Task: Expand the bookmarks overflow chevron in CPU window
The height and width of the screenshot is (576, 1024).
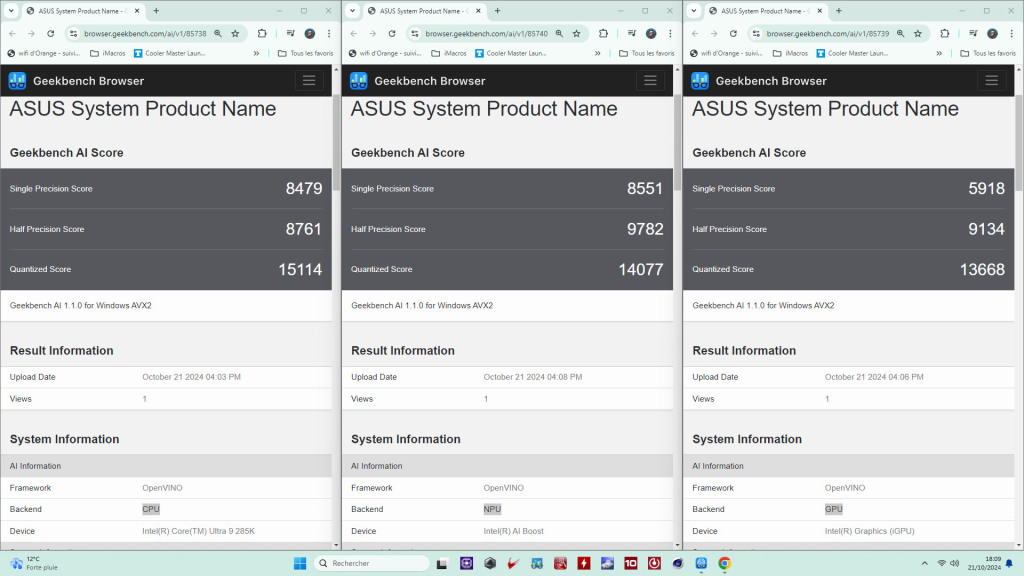Action: point(256,54)
